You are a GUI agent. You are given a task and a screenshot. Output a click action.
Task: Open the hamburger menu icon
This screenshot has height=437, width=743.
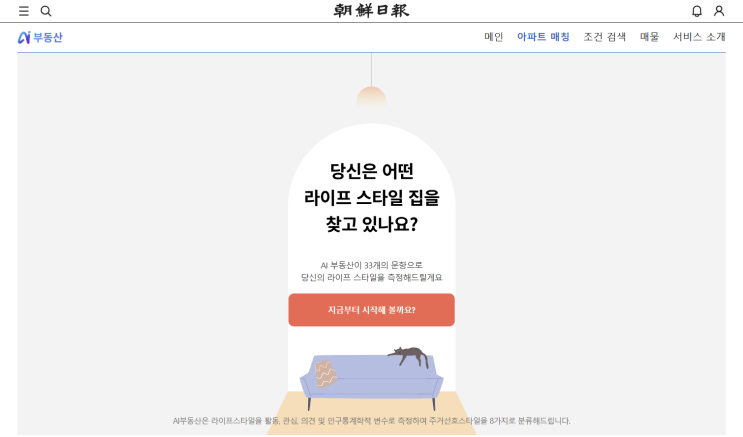24,11
